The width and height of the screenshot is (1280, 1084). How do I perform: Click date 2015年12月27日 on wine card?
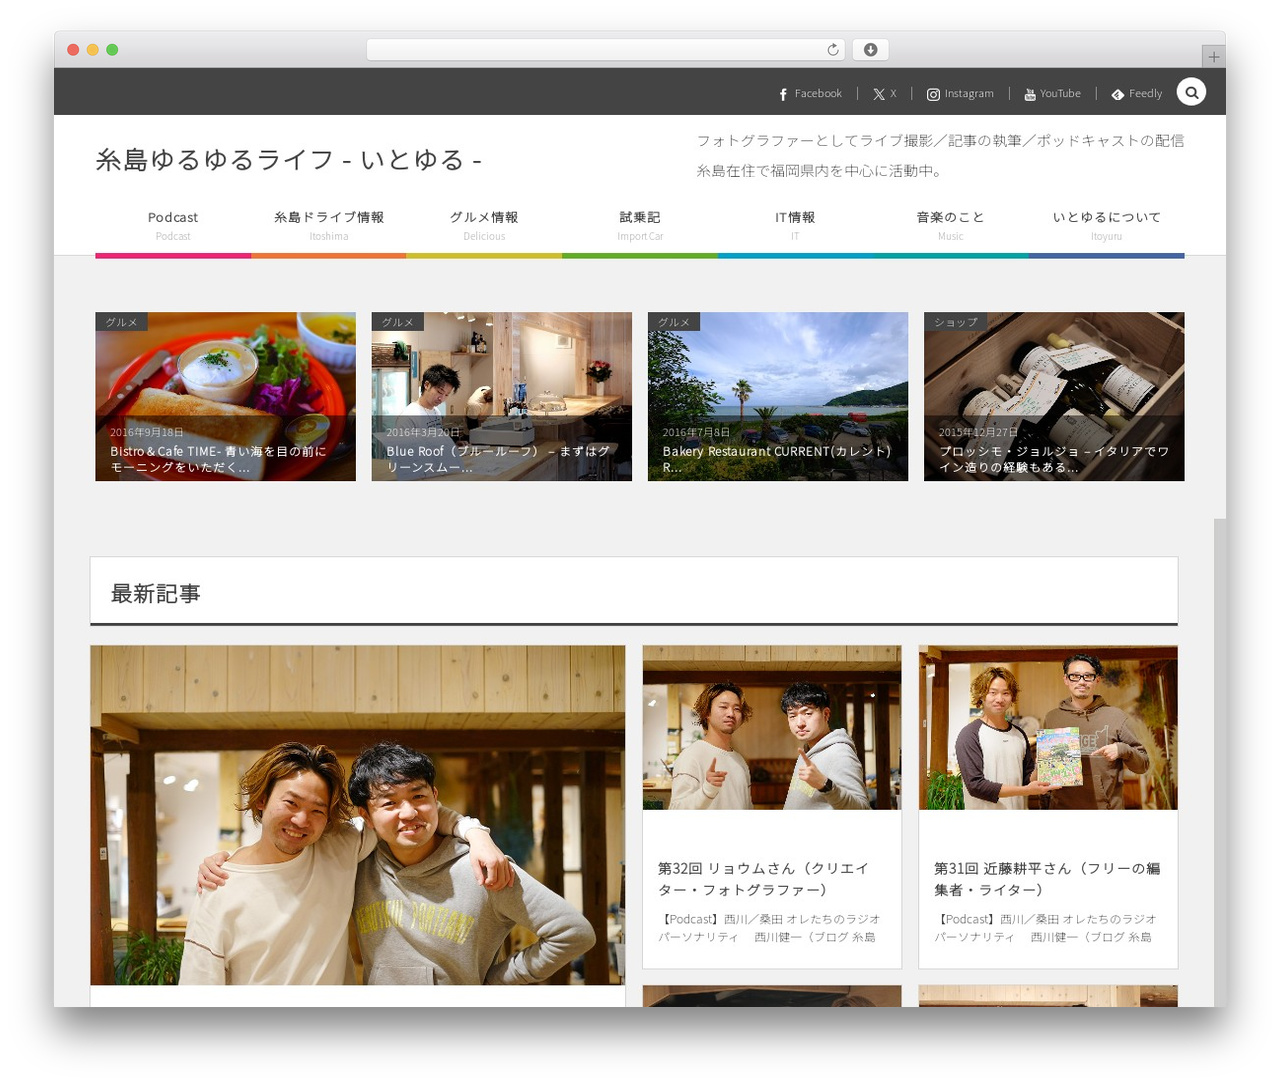(978, 432)
